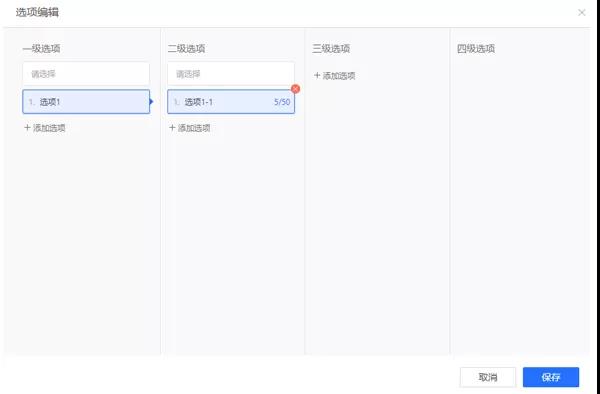Screen dimensions: 600x394
Task: Click plus icon under 一级选项 list
Action: (27, 128)
